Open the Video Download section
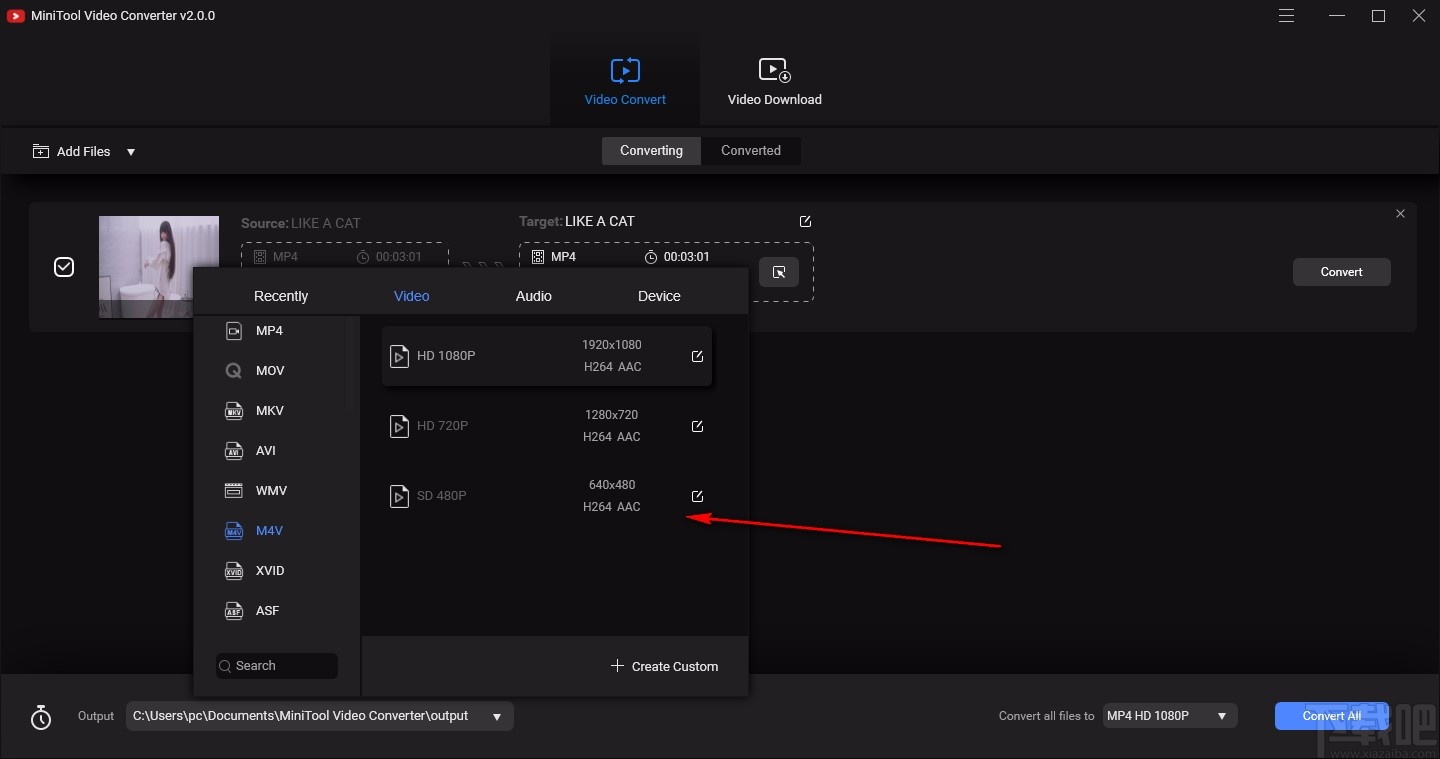 [774, 82]
